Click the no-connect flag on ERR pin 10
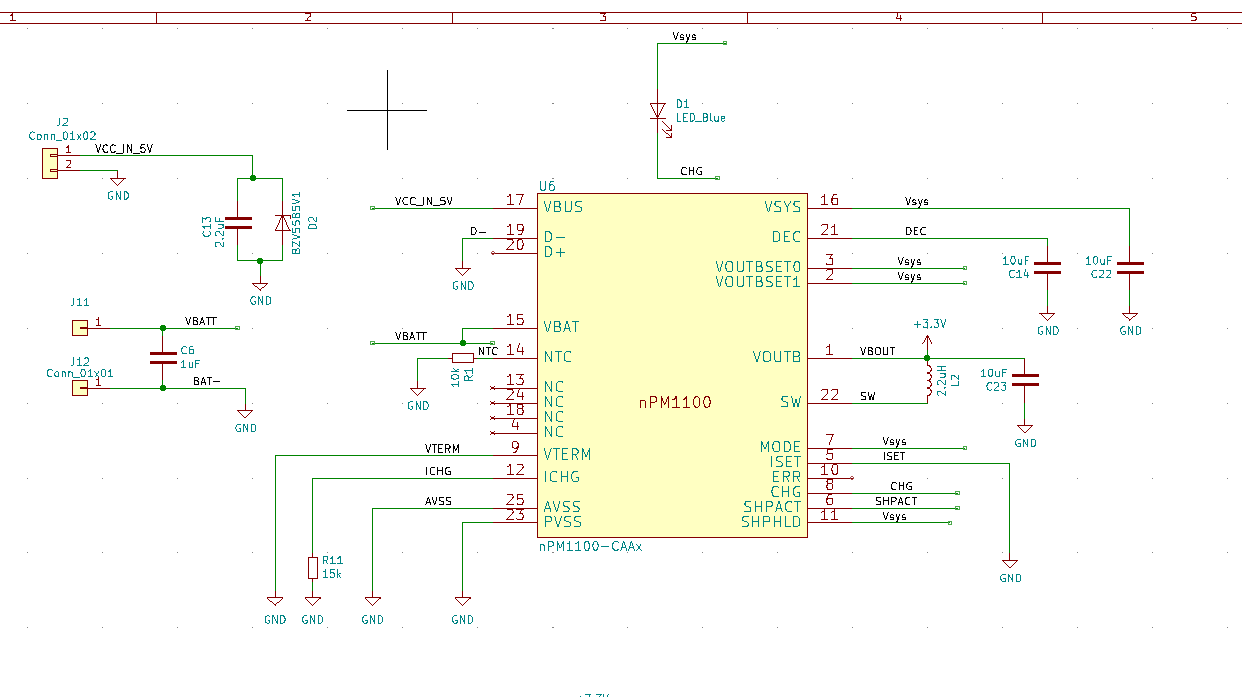This screenshot has height=697, width=1242. [851, 477]
